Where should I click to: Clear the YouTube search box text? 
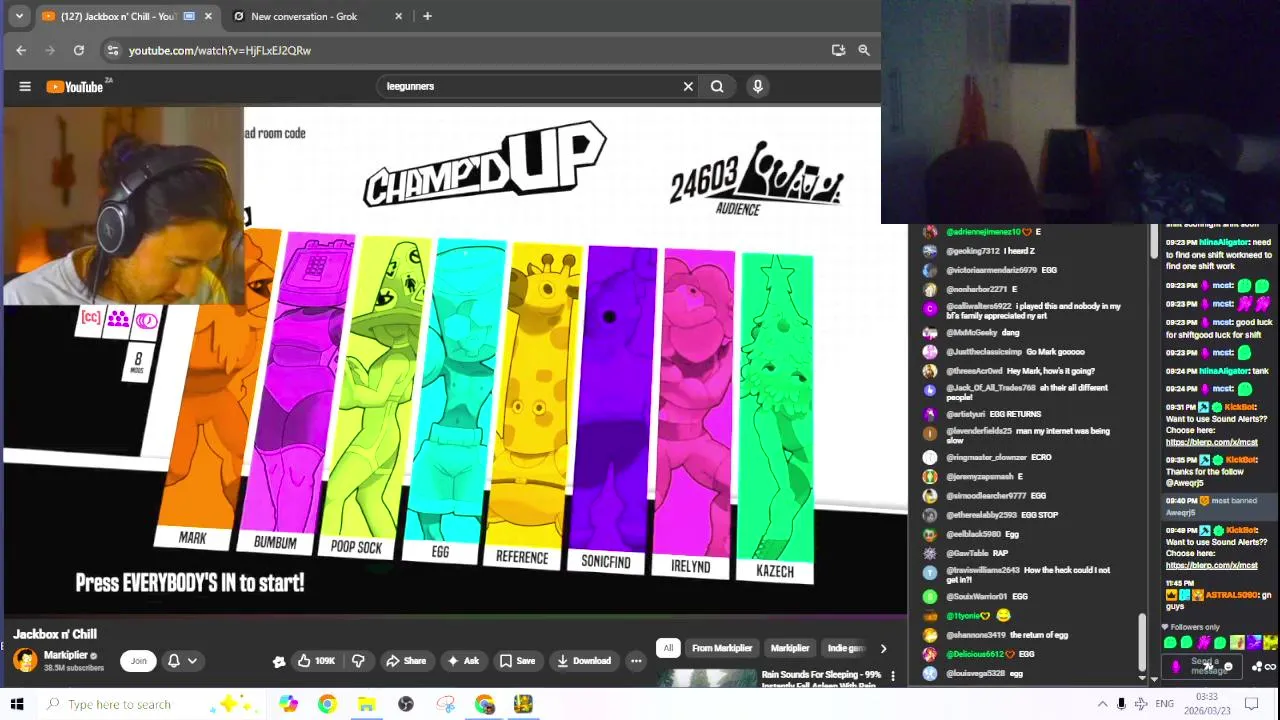(x=688, y=87)
